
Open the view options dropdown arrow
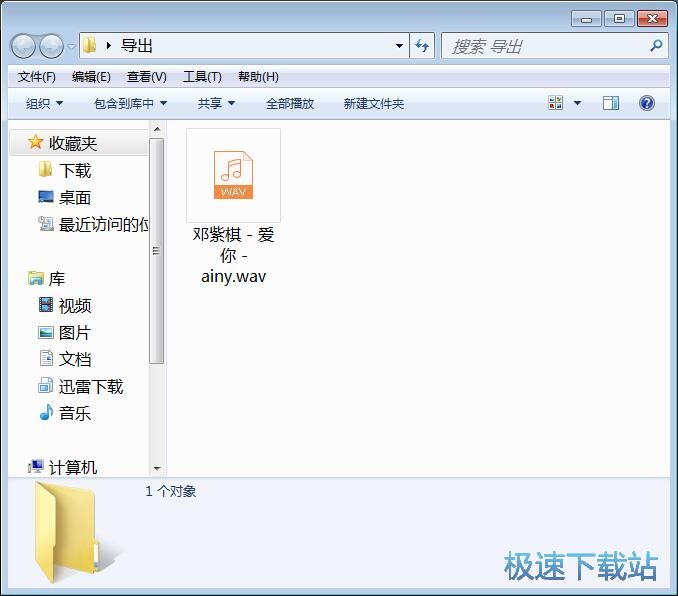pyautogui.click(x=577, y=103)
